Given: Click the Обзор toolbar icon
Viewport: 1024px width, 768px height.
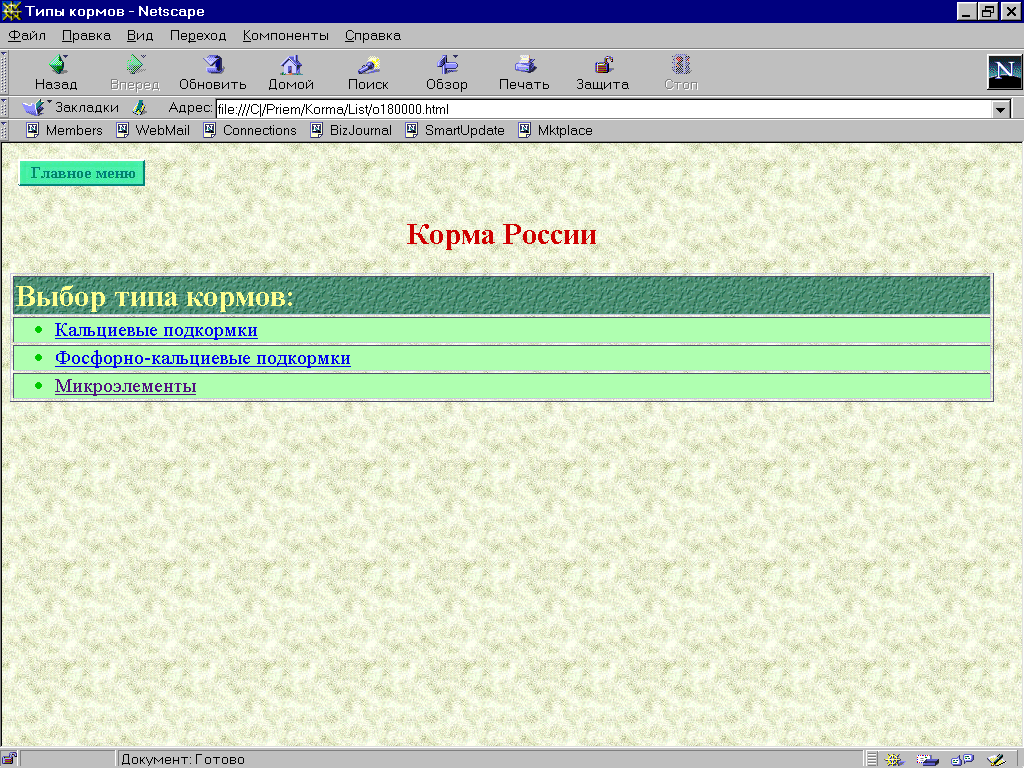Looking at the screenshot, I should click(447, 66).
